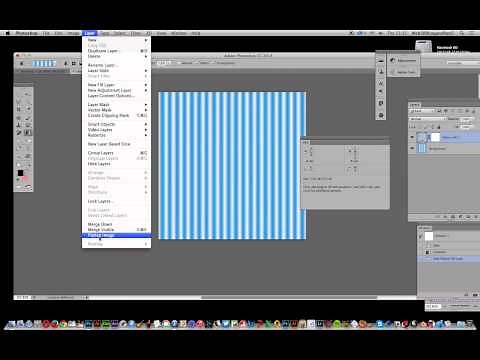Expand the New Adjustment Layer submenu
This screenshot has height=360, width=480.
pos(116,90)
